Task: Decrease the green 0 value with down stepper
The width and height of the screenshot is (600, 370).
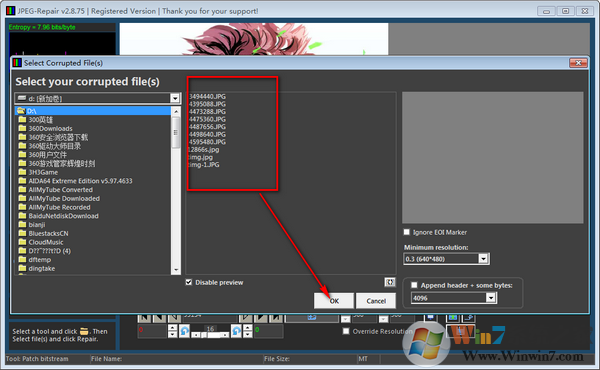Action: tap(248, 334)
